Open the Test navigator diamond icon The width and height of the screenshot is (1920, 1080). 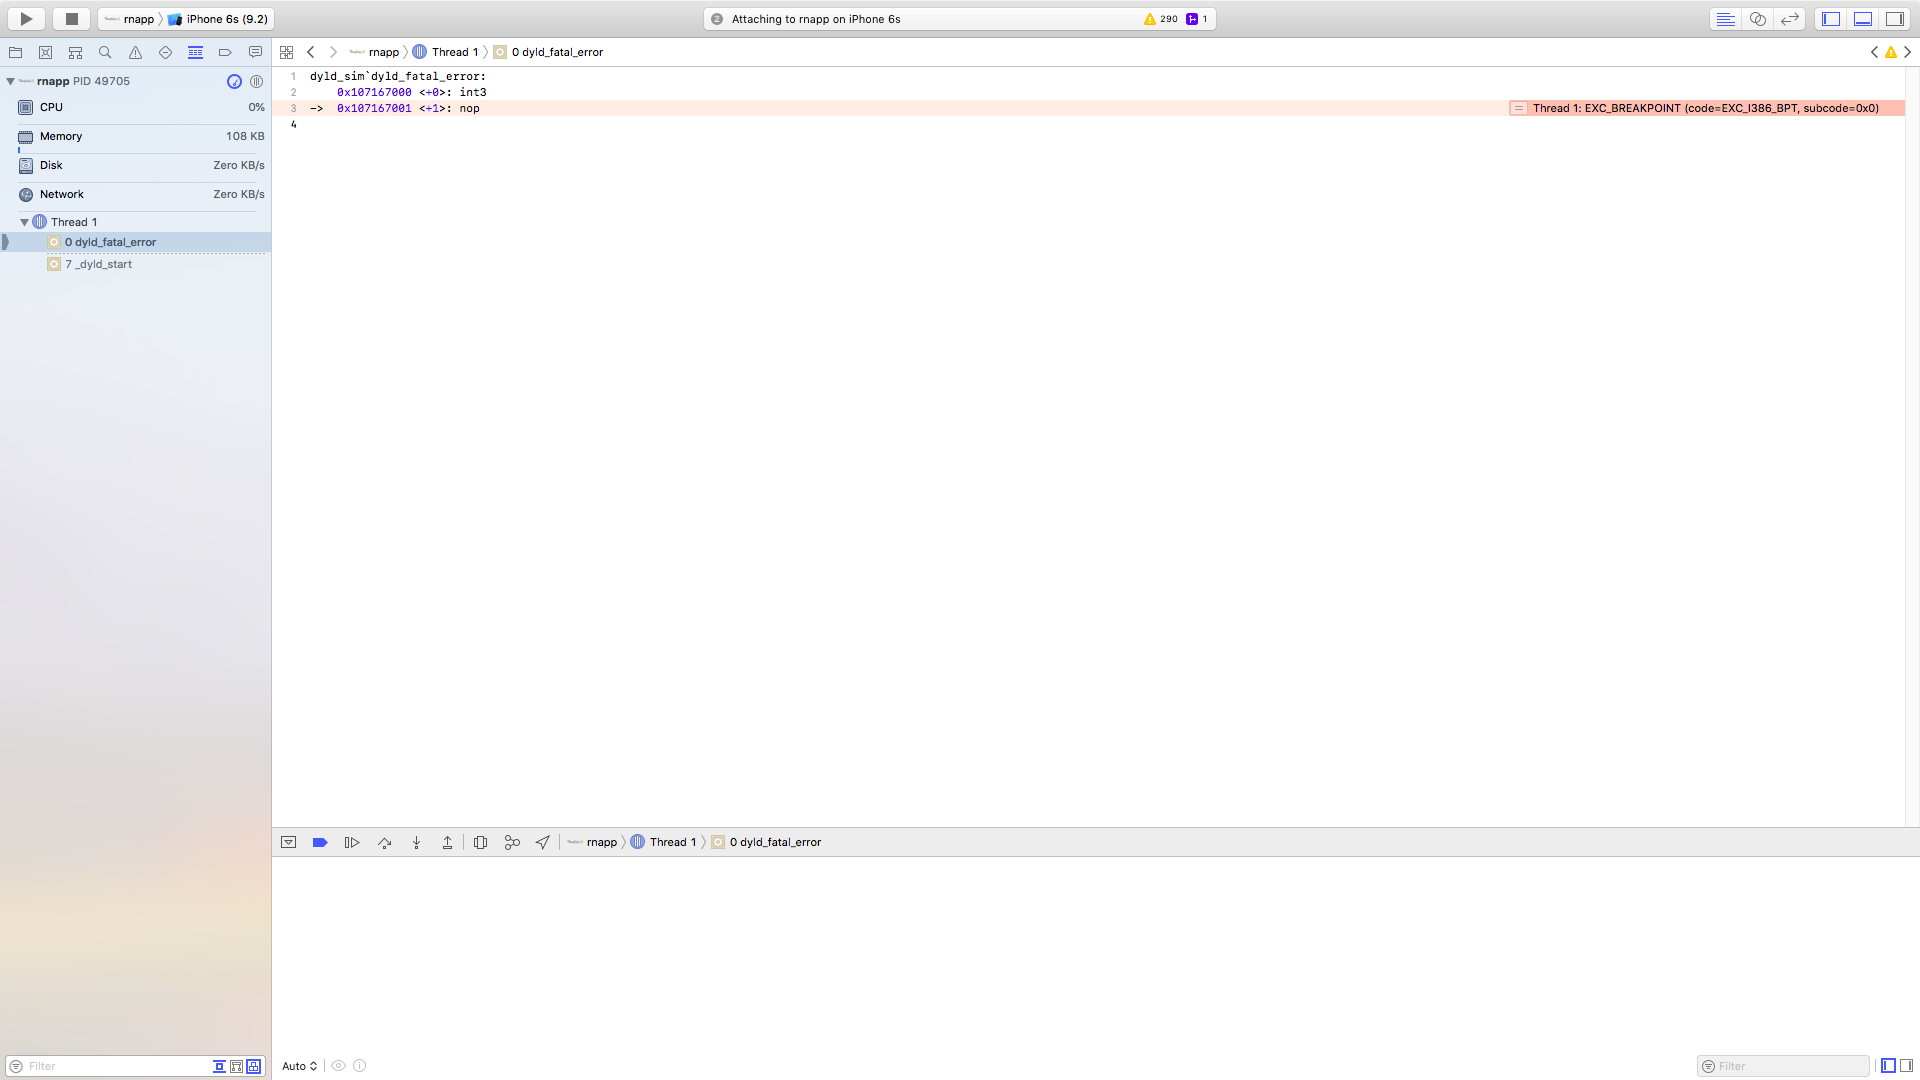(165, 52)
